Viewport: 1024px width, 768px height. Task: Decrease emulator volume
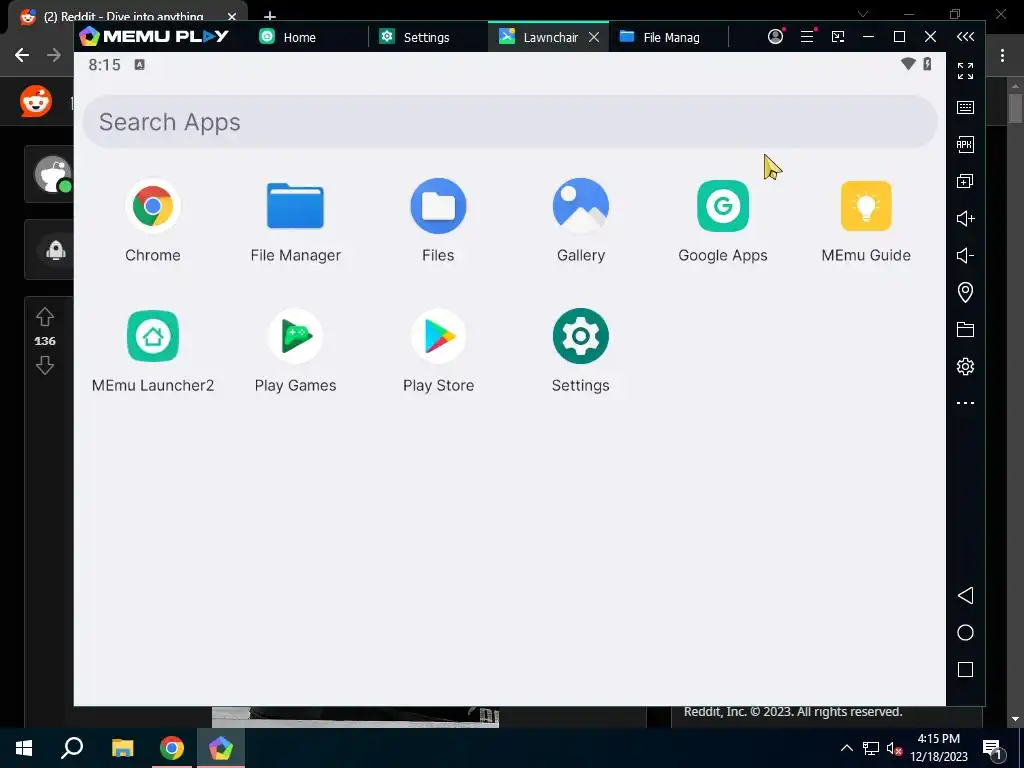(x=965, y=255)
